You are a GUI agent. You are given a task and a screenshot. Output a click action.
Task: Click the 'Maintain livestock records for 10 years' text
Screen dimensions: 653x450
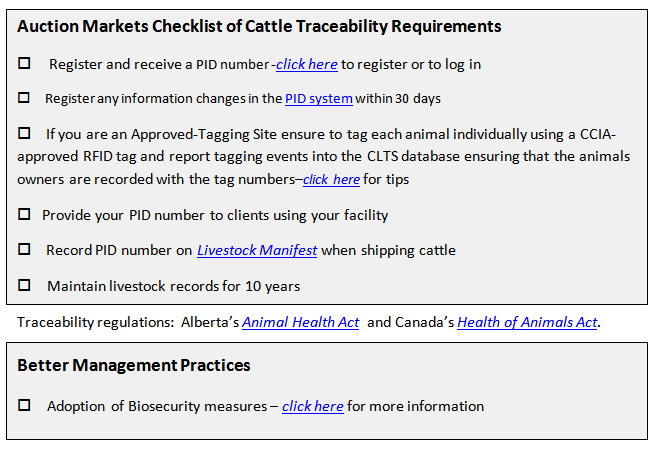174,286
